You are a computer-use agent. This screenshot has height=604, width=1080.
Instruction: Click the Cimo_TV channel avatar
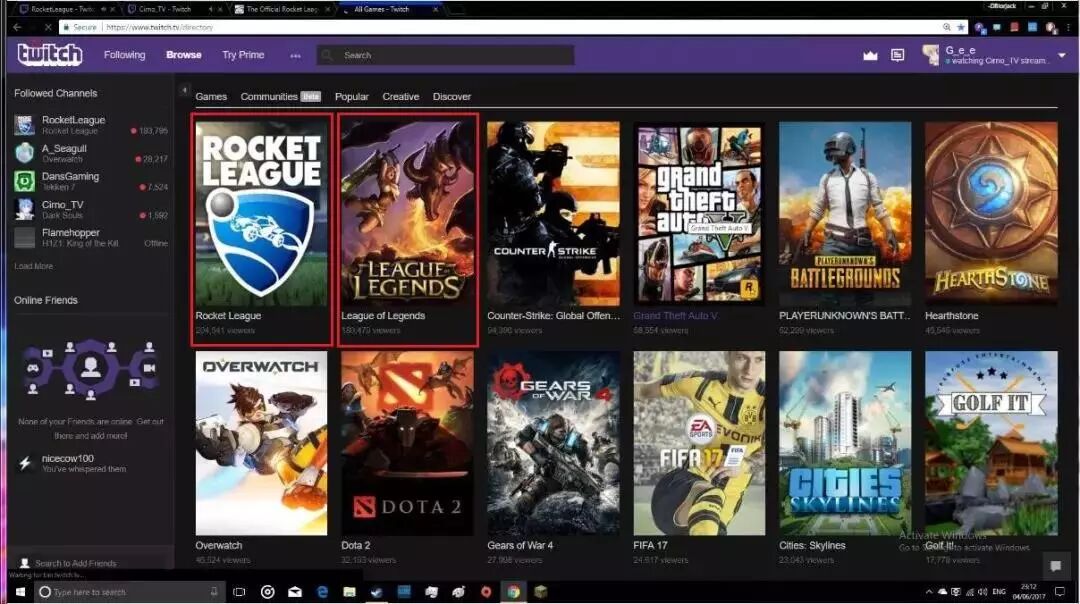(x=25, y=209)
